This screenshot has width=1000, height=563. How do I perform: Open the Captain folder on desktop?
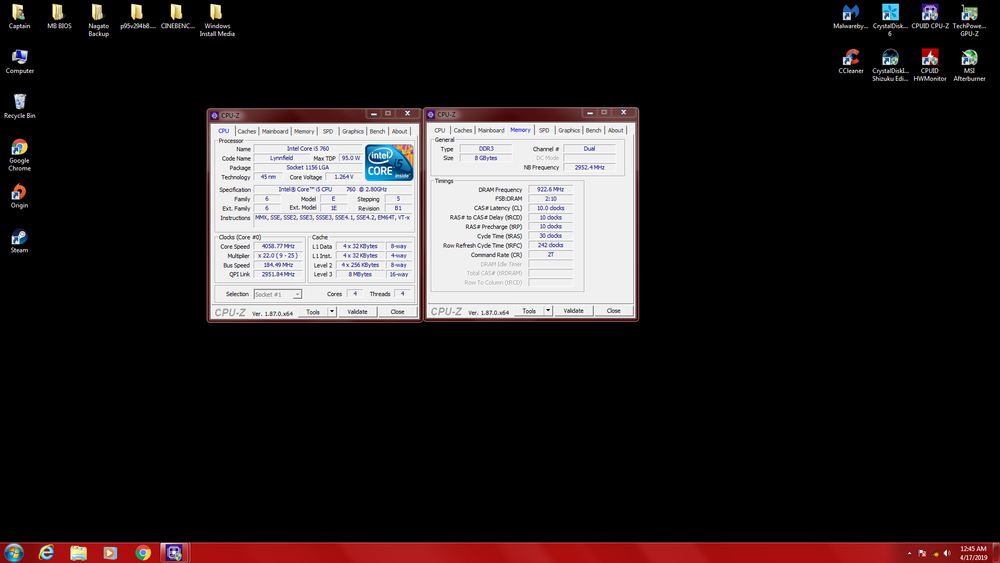point(19,17)
